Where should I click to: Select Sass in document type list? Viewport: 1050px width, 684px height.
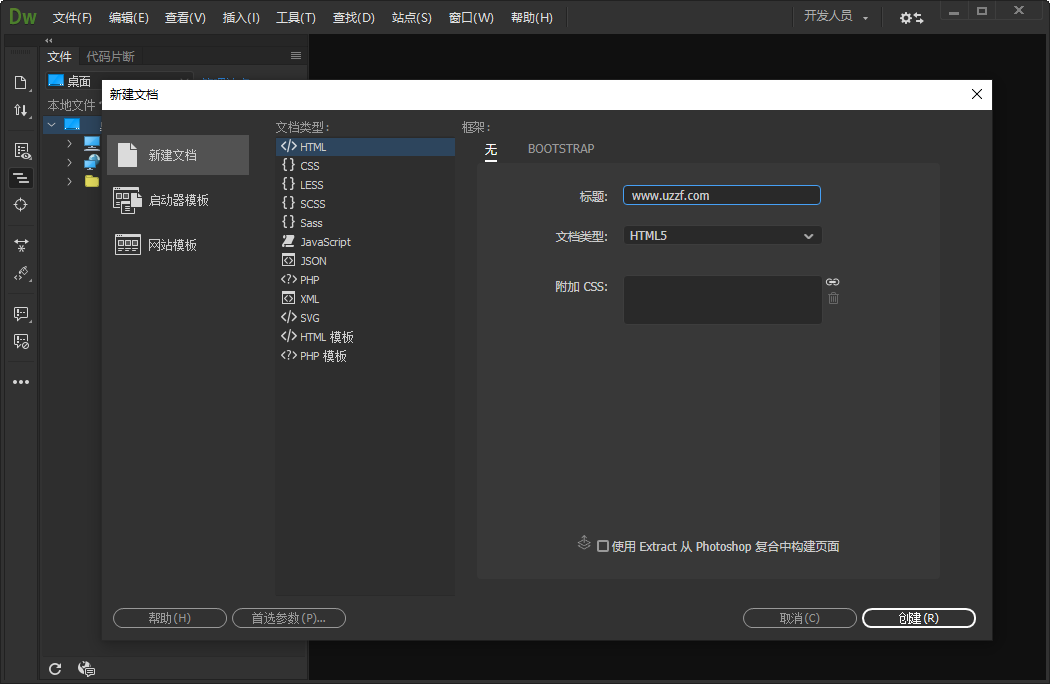366,223
